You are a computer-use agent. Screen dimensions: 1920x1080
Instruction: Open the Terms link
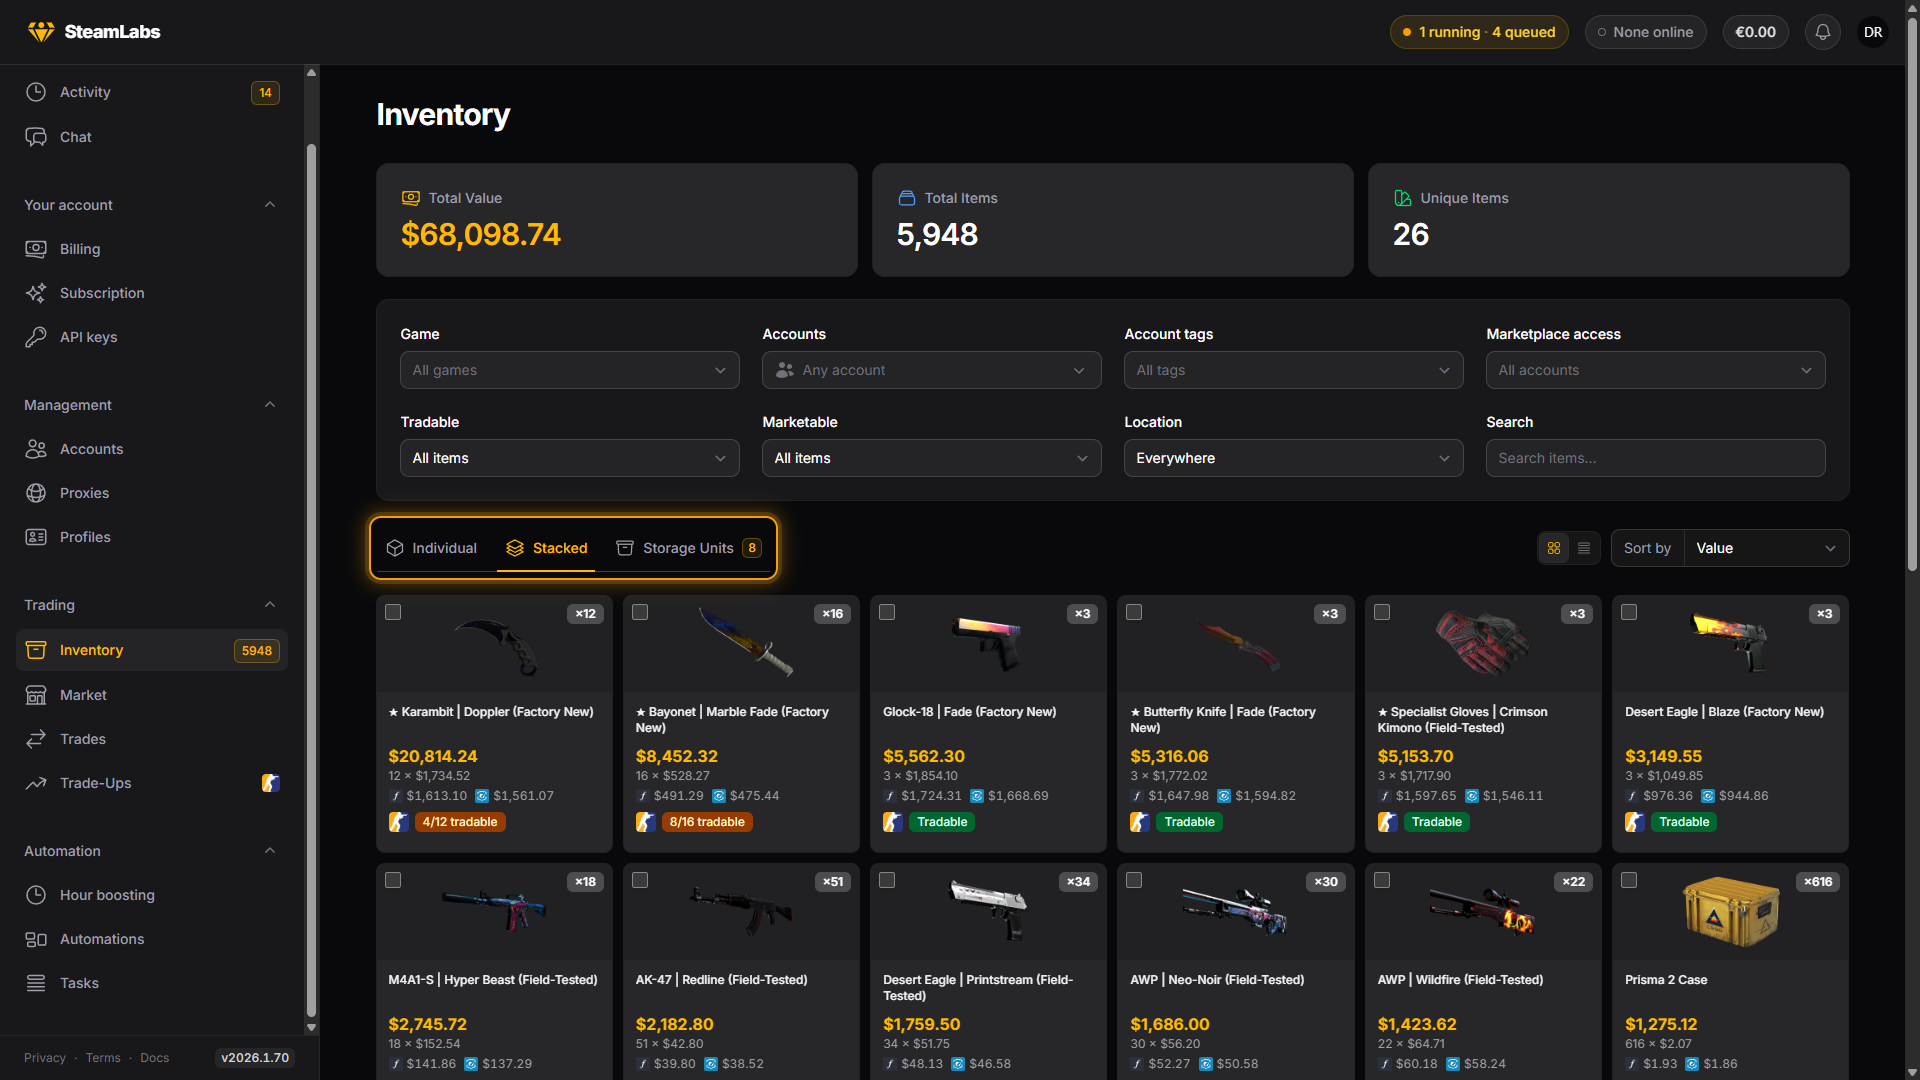[x=103, y=1058]
